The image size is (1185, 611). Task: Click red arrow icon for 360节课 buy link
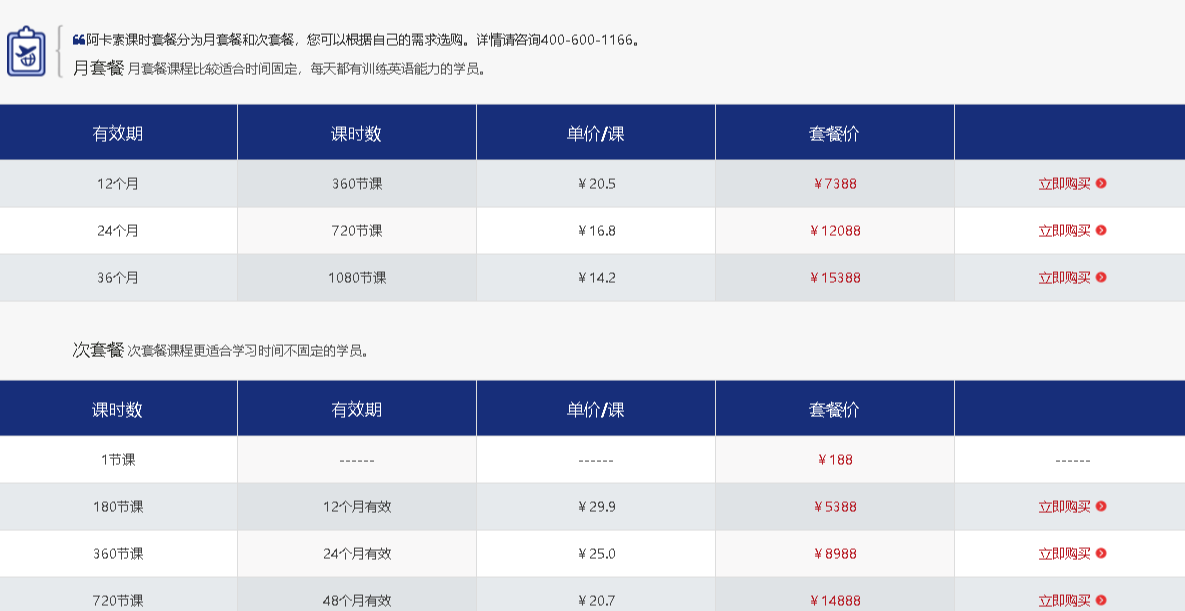pos(1101,554)
